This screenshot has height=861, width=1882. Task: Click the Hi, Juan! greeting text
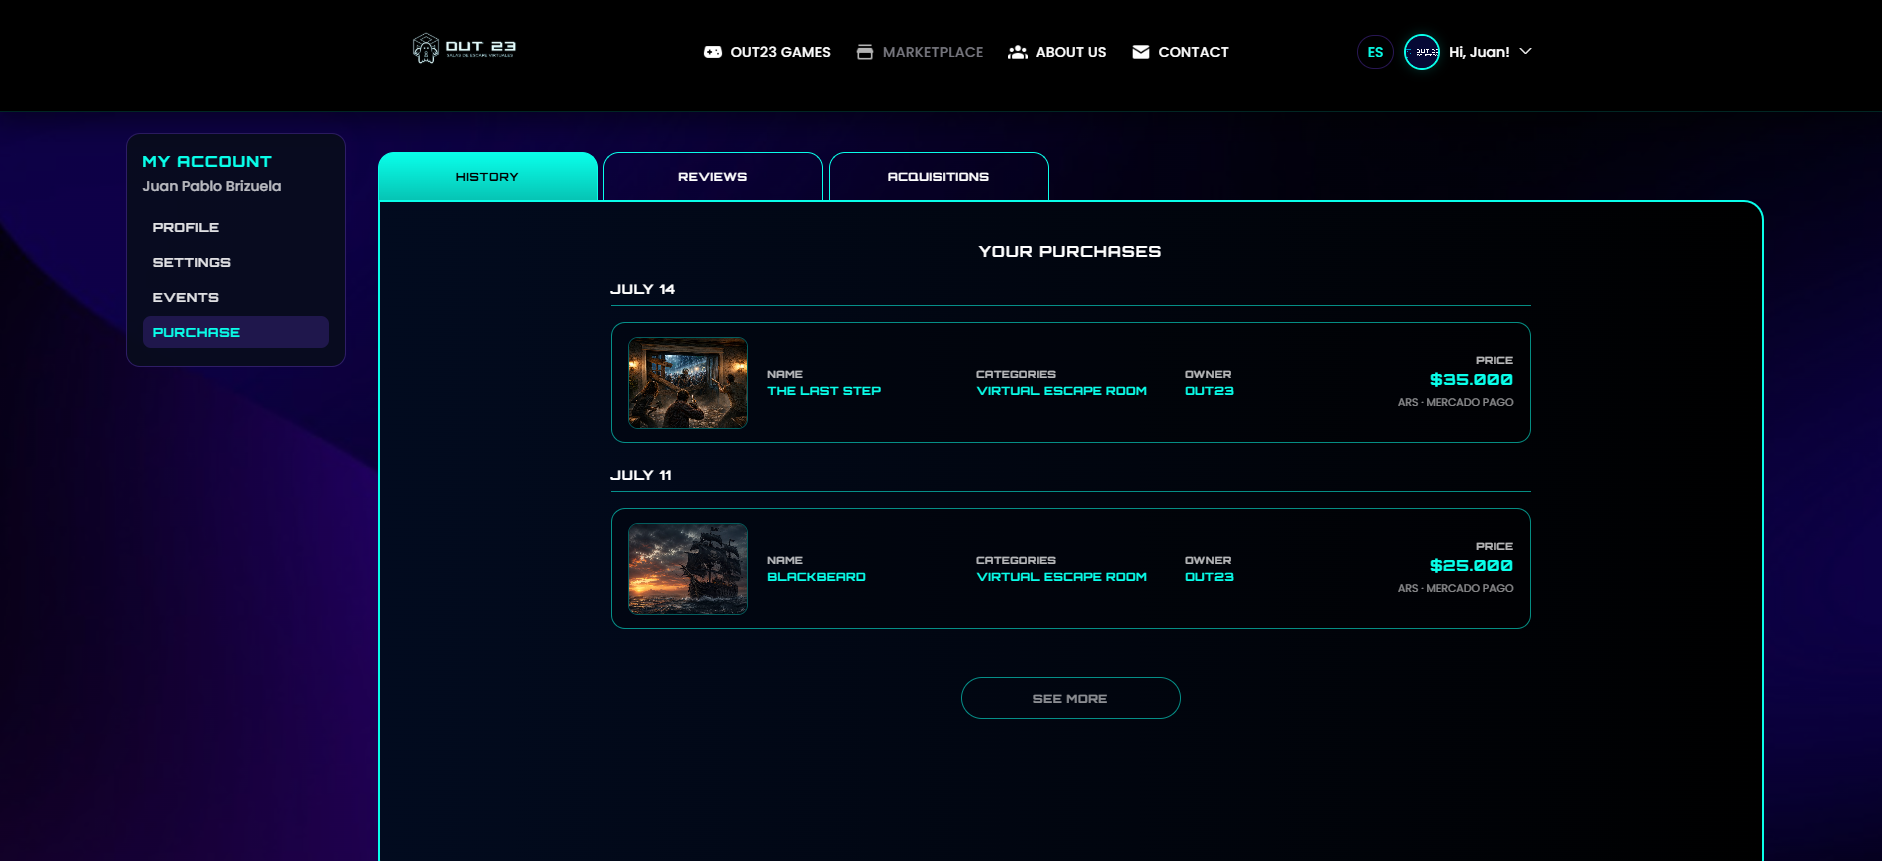(1479, 52)
